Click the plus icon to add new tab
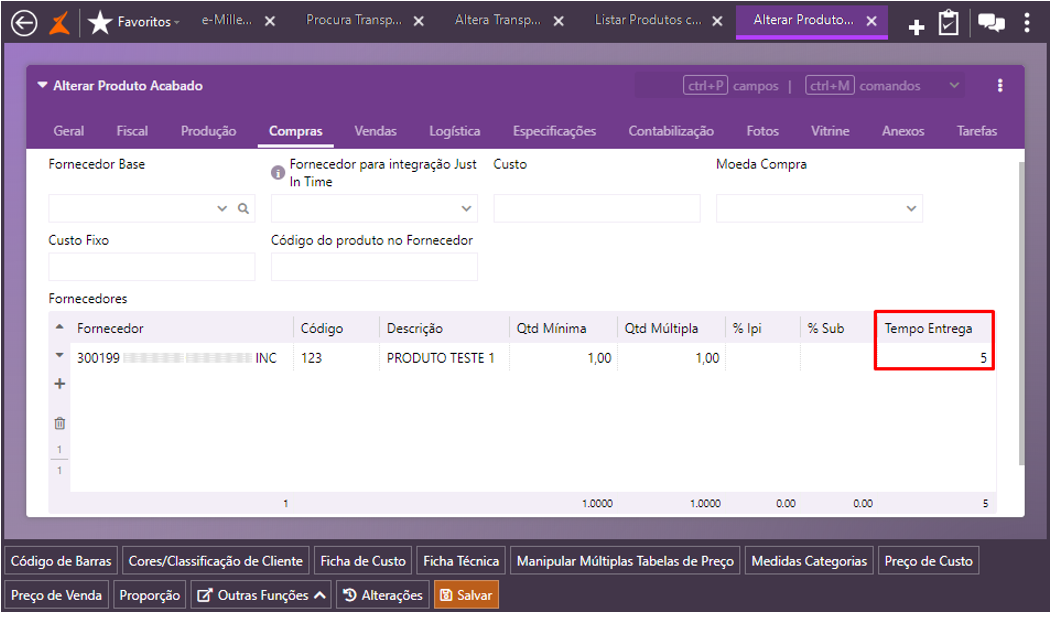The width and height of the screenshot is (1052, 630). click(x=916, y=26)
